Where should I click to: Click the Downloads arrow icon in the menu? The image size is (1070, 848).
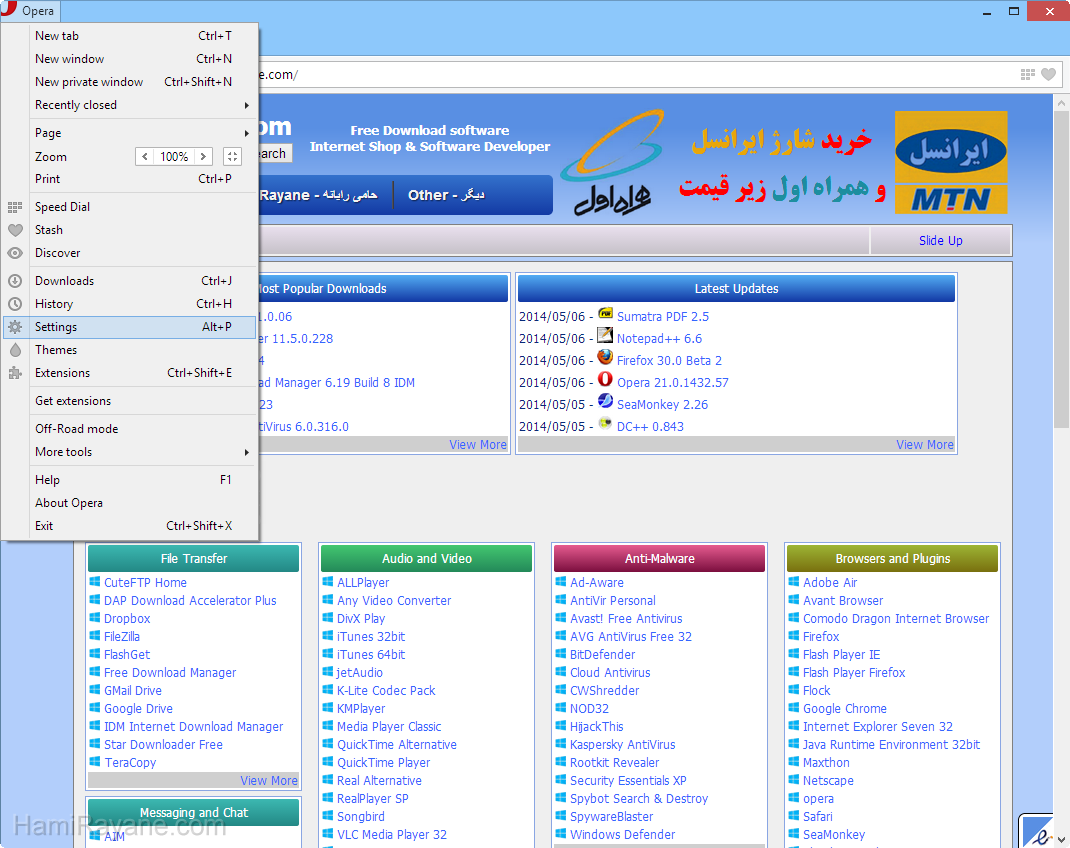[x=15, y=281]
